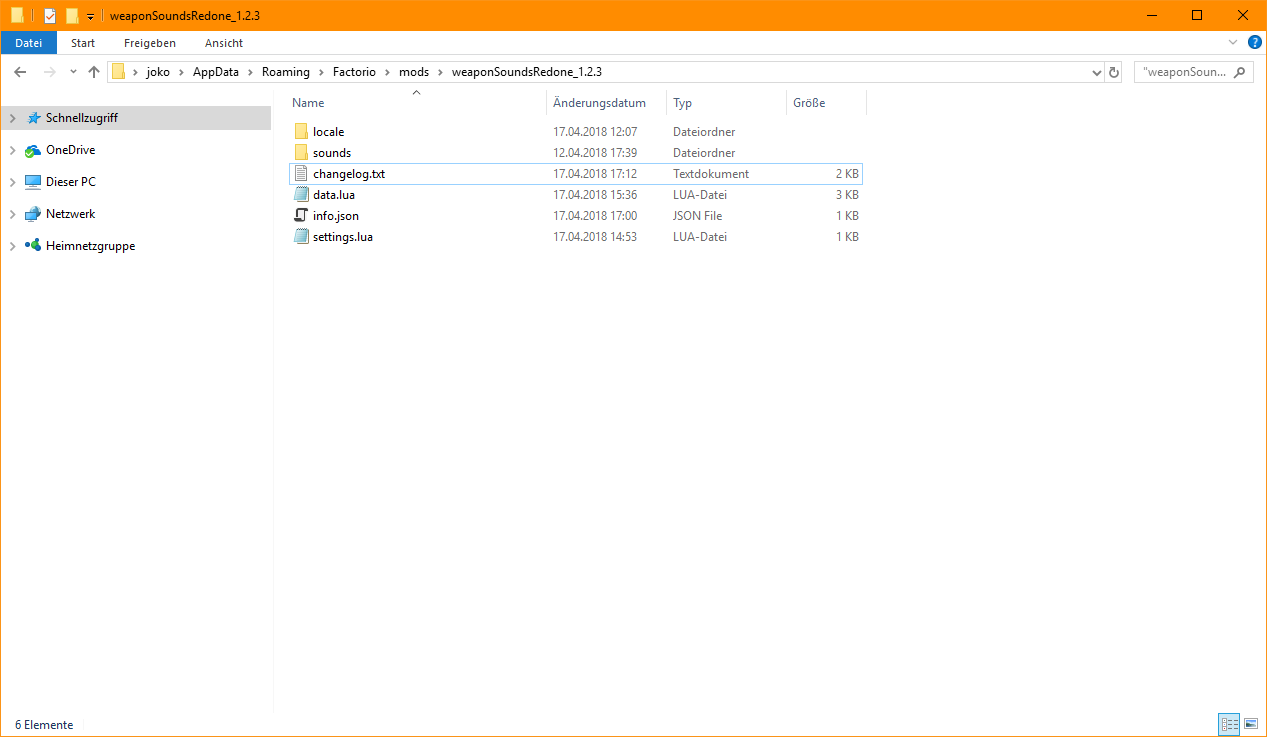Expand the ribbon with the chevron
1267x737 pixels.
pos(1233,42)
